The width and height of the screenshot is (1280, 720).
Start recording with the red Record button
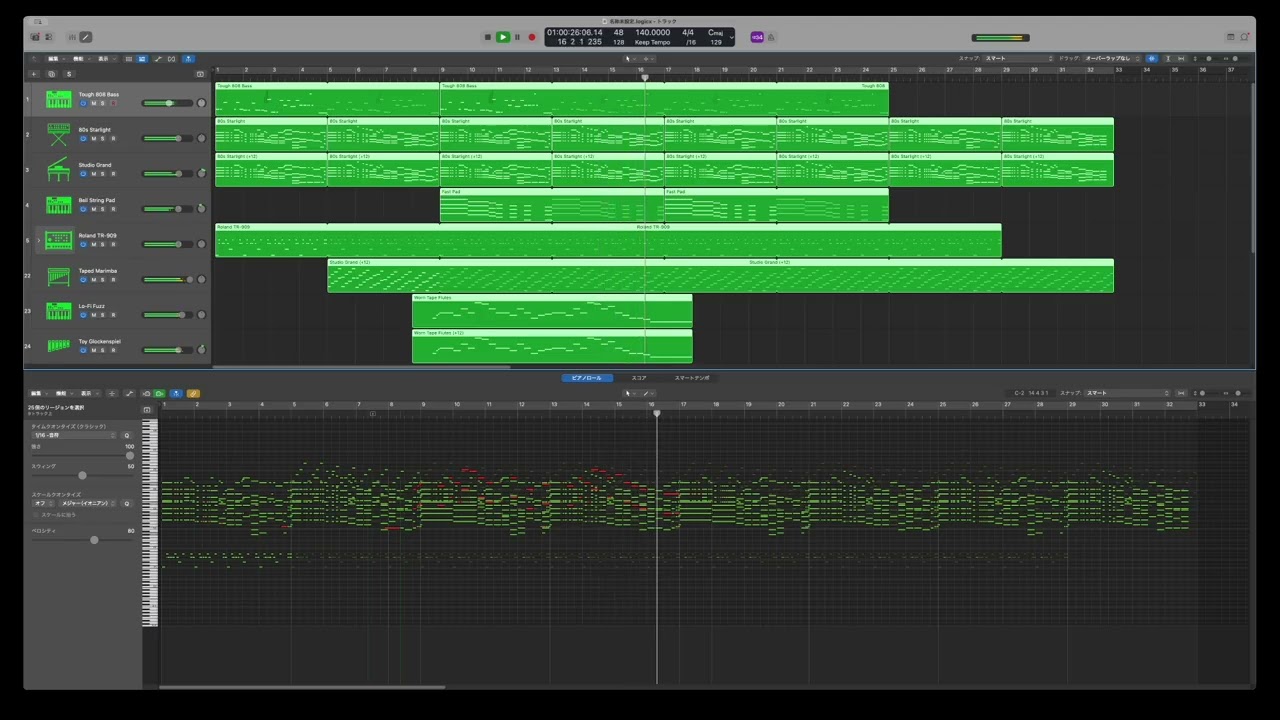[532, 37]
